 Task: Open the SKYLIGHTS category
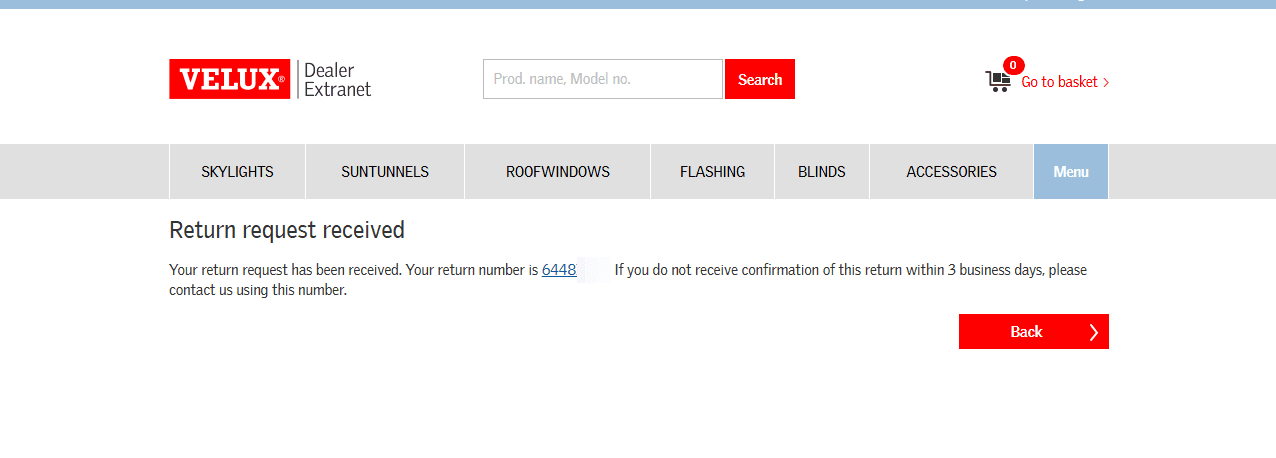click(x=237, y=172)
